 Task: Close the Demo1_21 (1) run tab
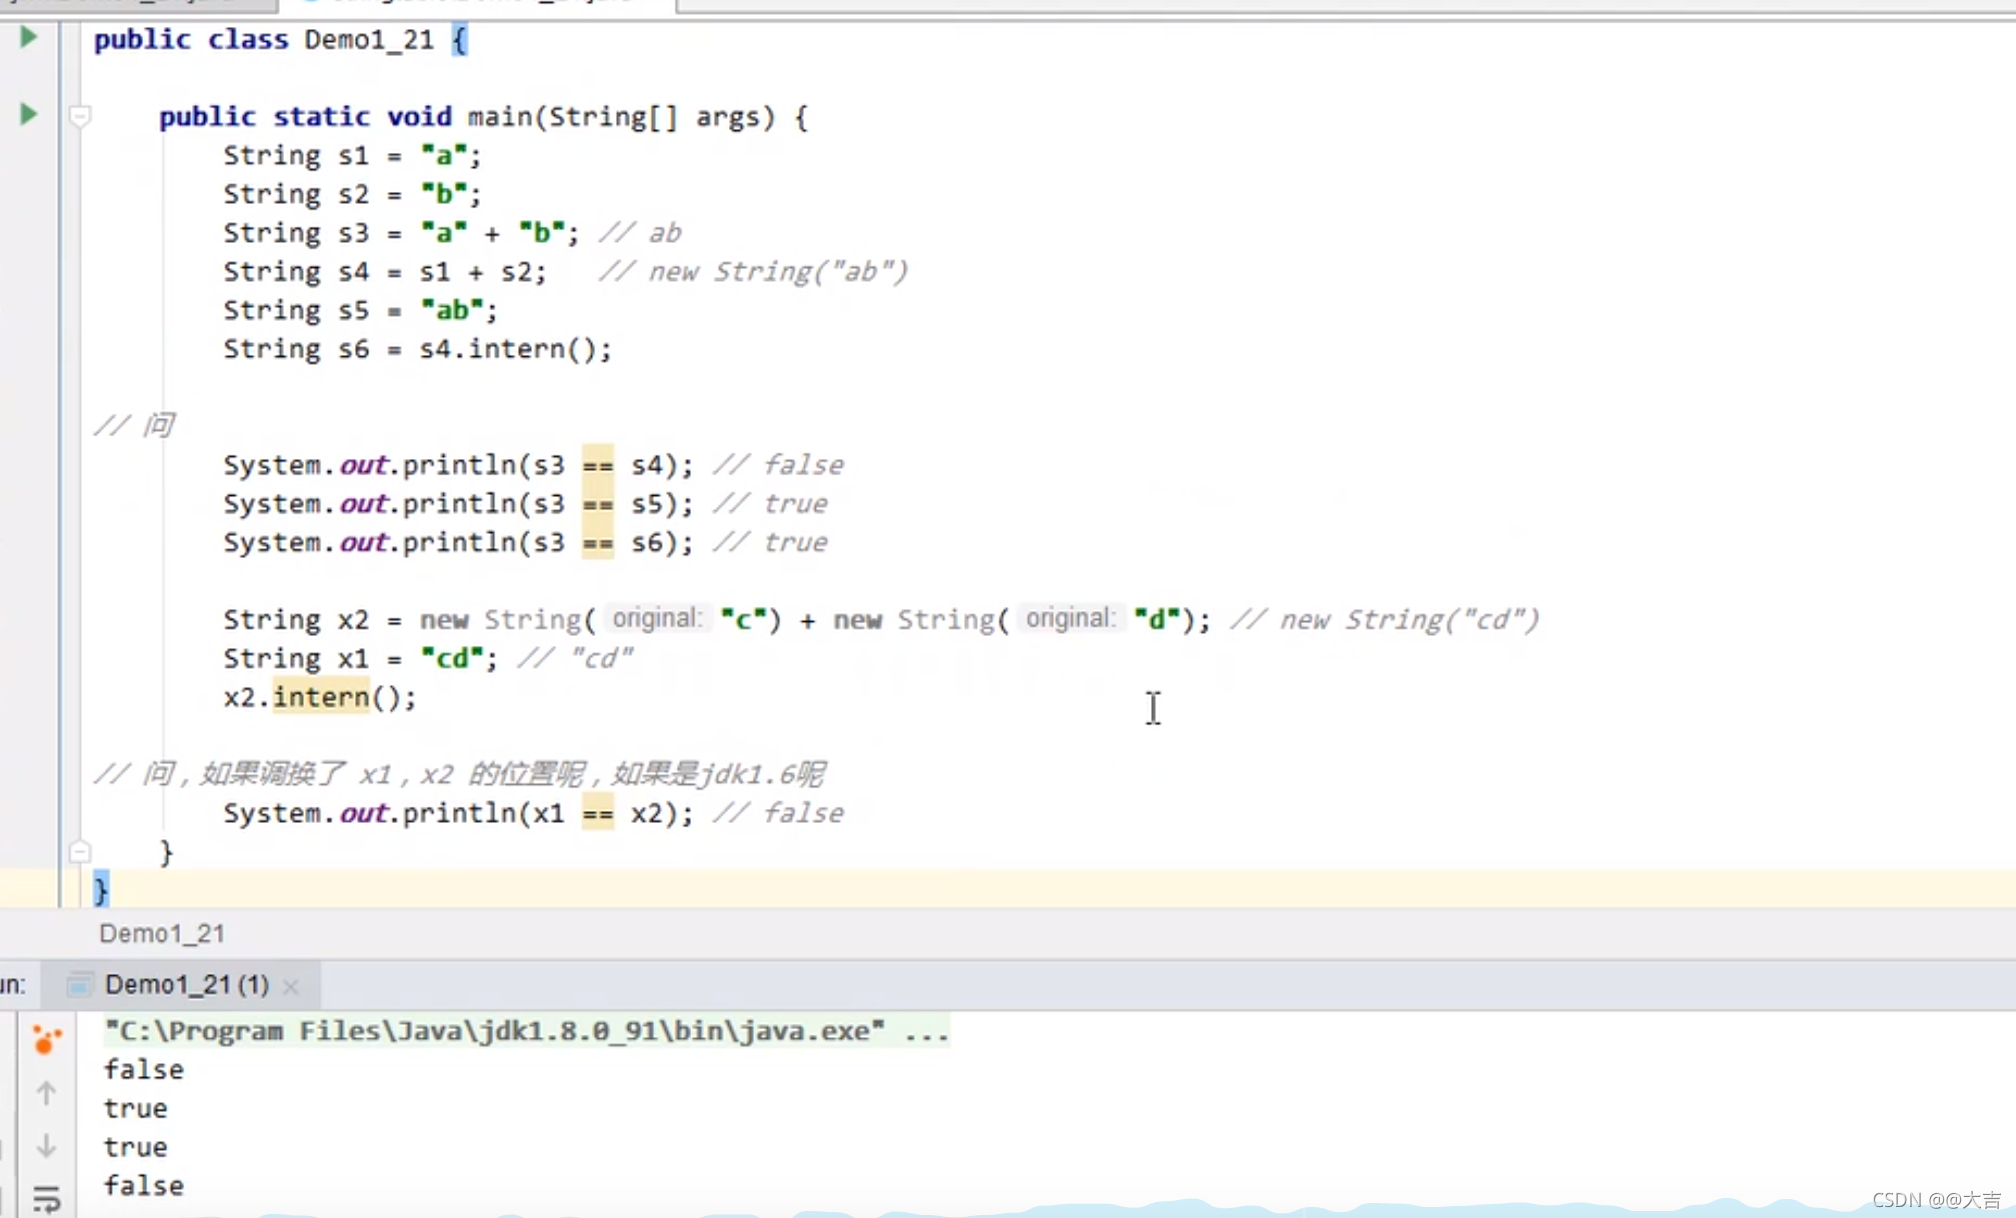click(x=291, y=987)
